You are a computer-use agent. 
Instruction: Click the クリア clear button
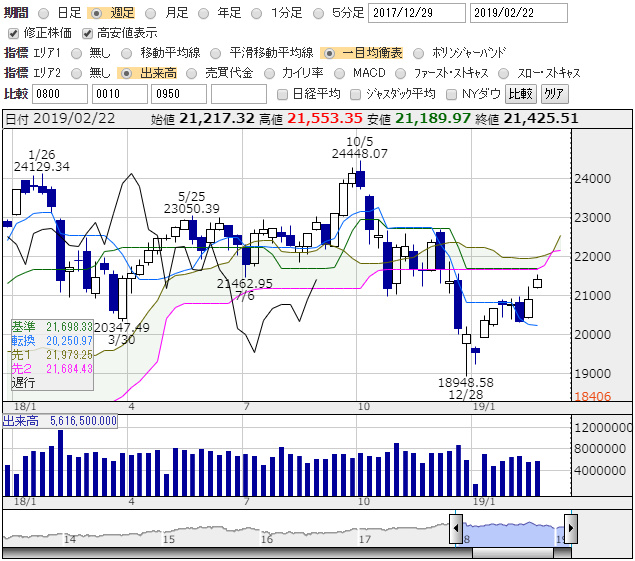(554, 94)
